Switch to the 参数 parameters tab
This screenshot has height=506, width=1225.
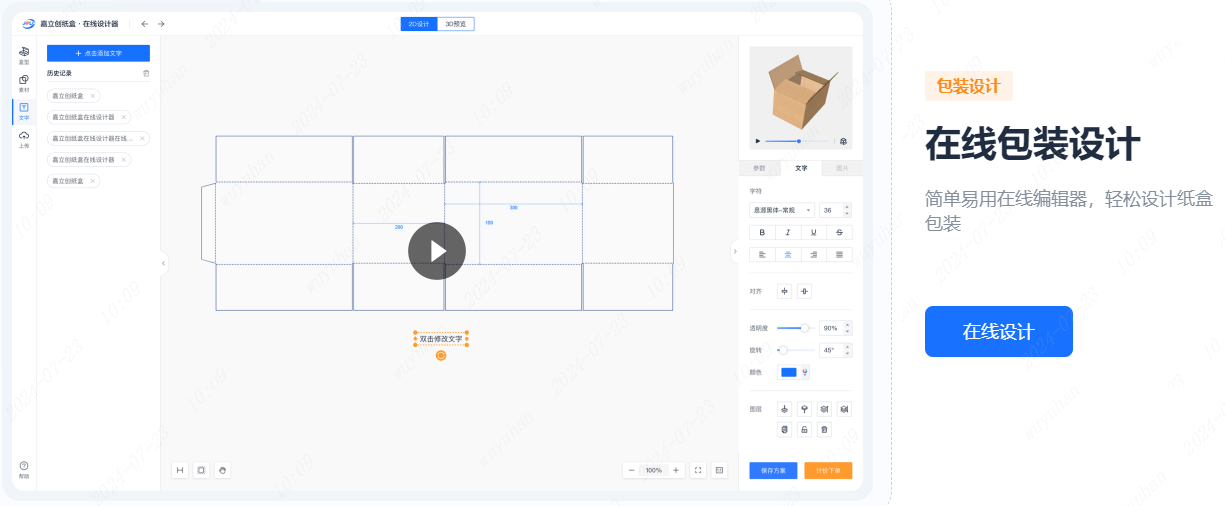(759, 168)
